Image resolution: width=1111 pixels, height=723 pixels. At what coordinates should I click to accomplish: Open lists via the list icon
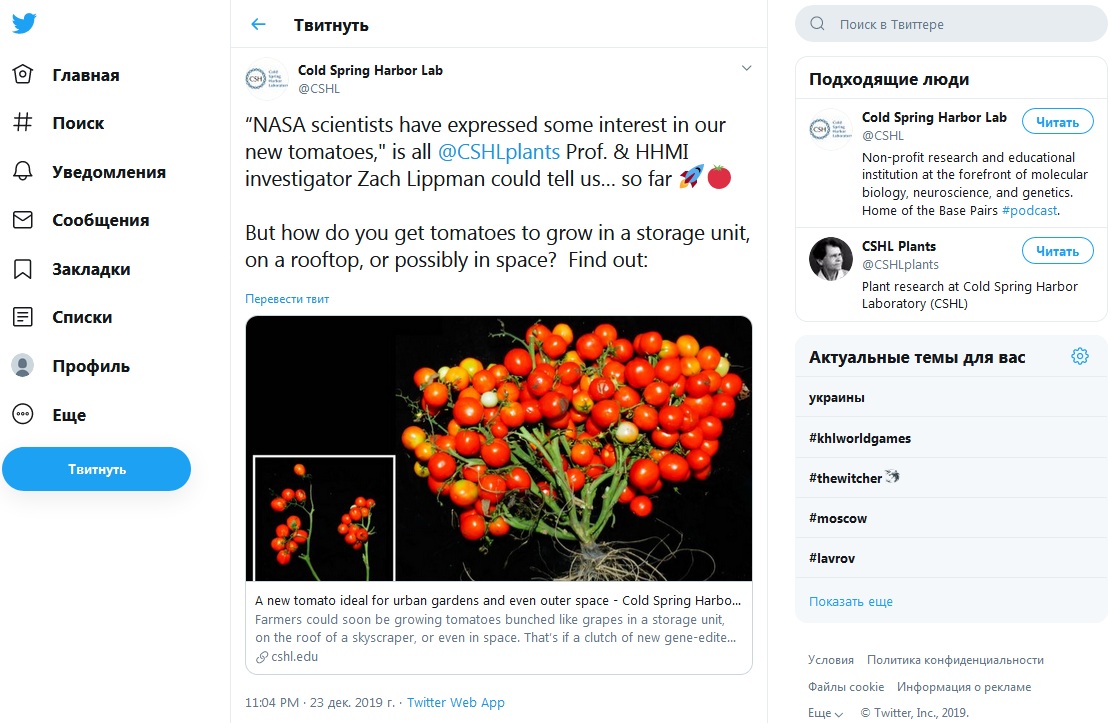(x=23, y=317)
